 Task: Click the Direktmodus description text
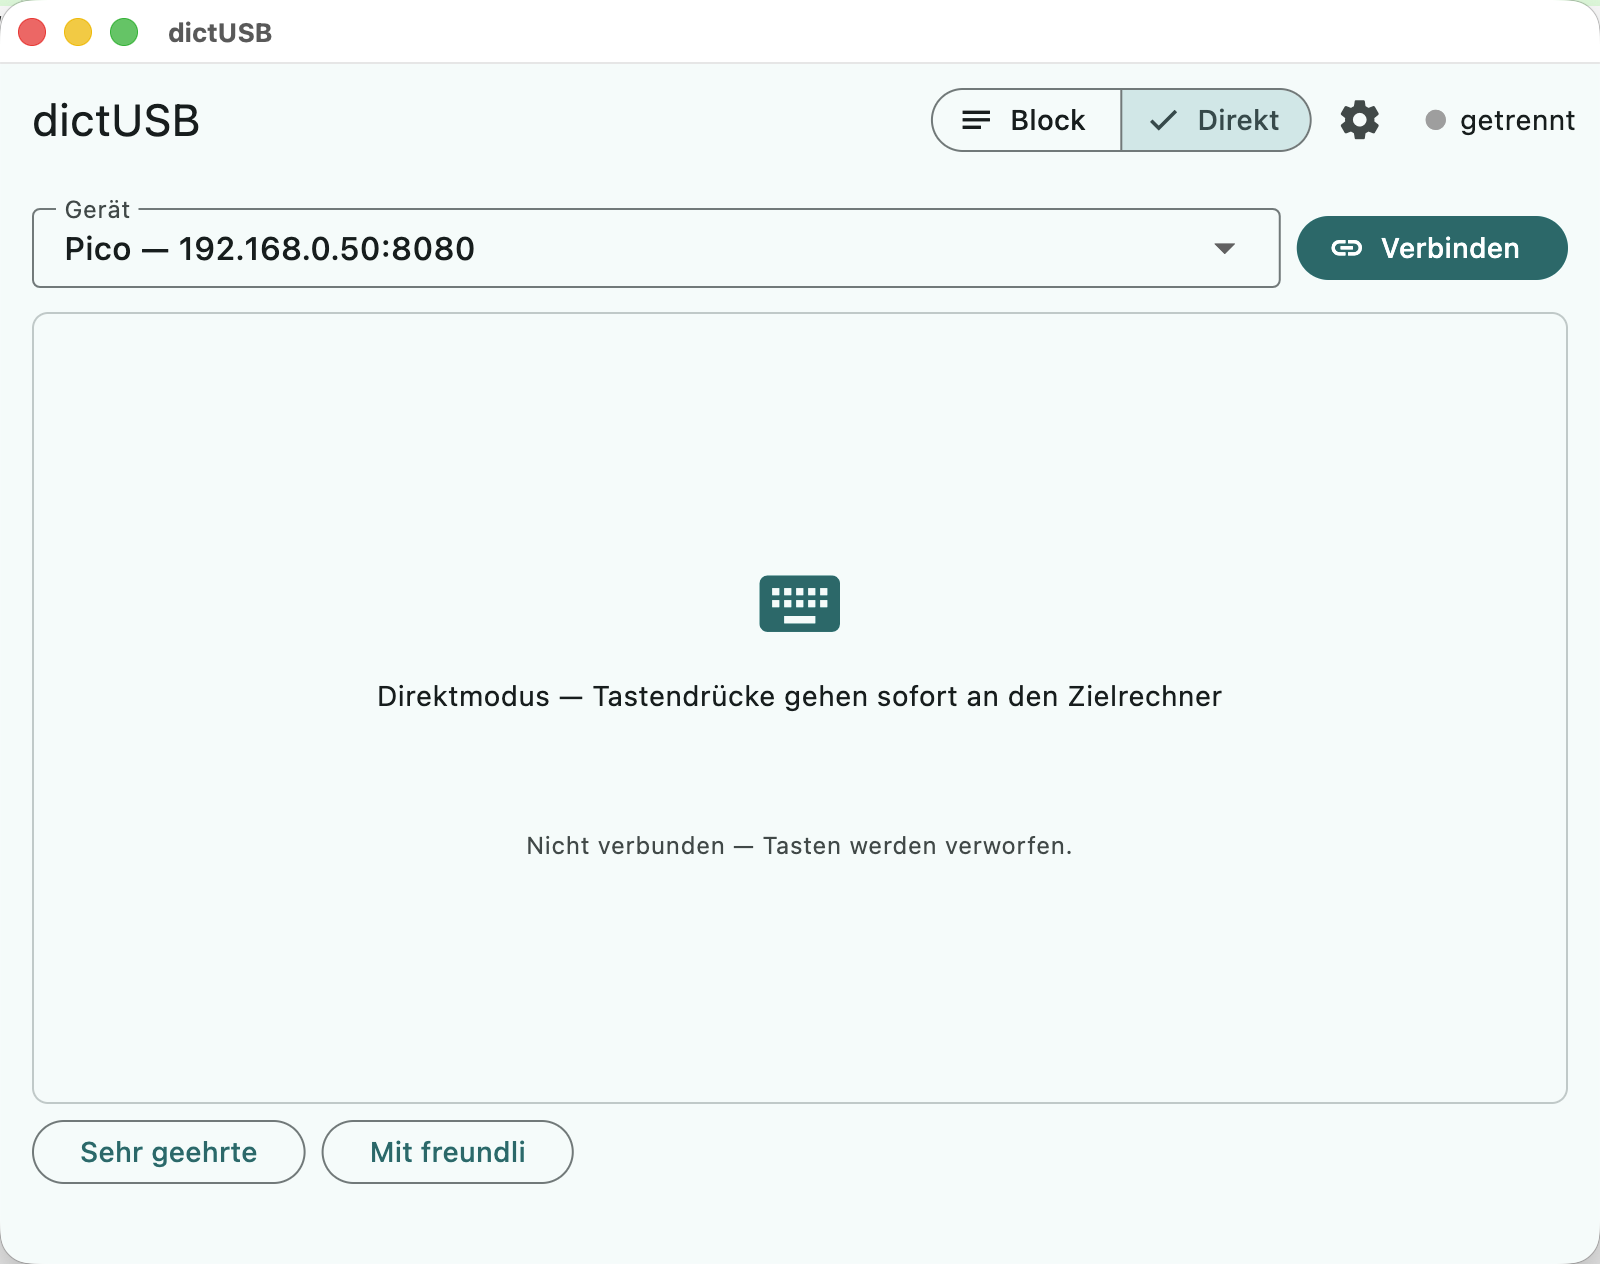pyautogui.click(x=799, y=696)
